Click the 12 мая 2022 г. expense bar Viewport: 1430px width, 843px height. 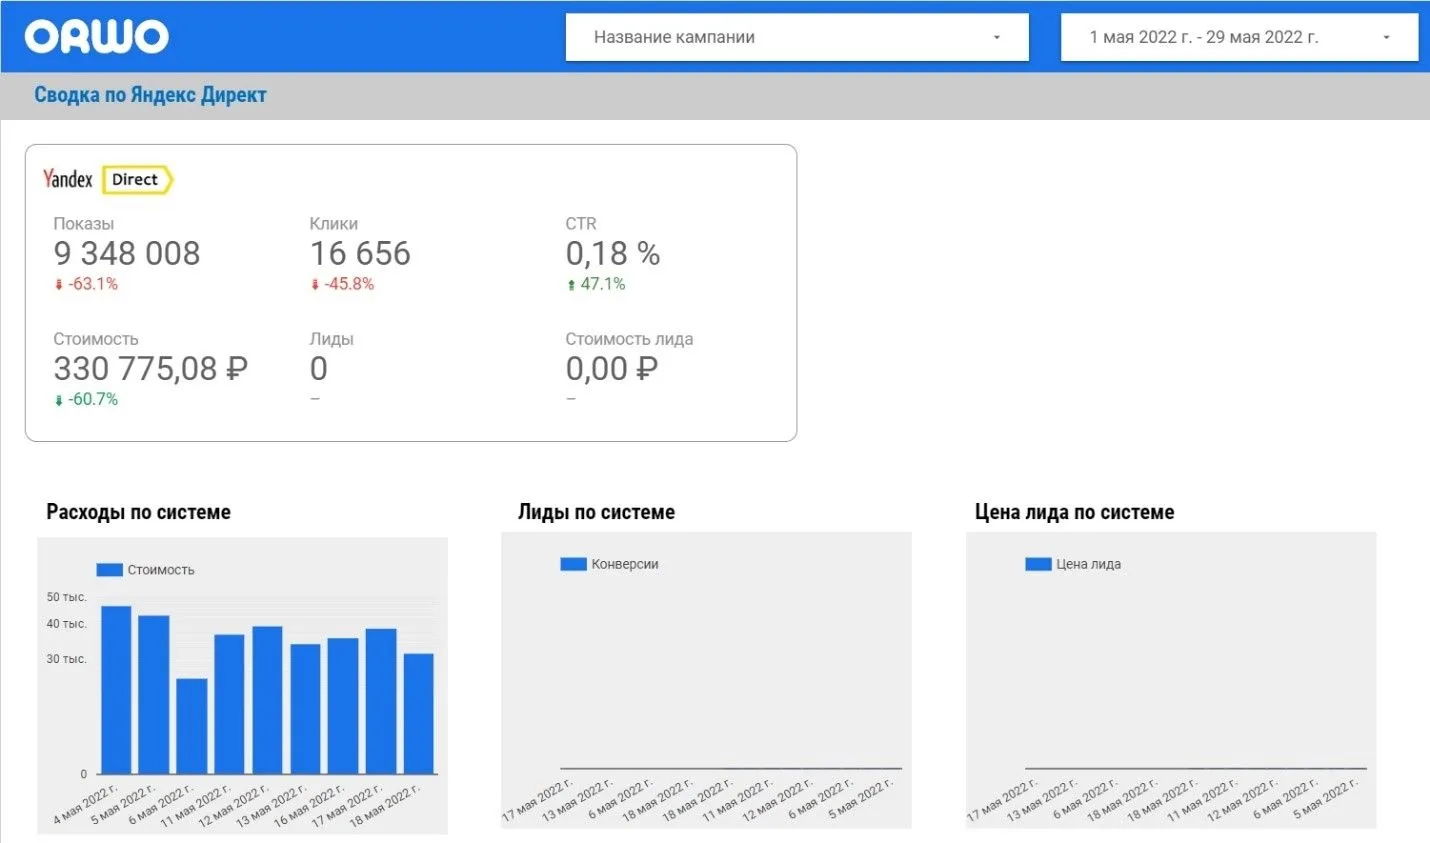[x=267, y=700]
